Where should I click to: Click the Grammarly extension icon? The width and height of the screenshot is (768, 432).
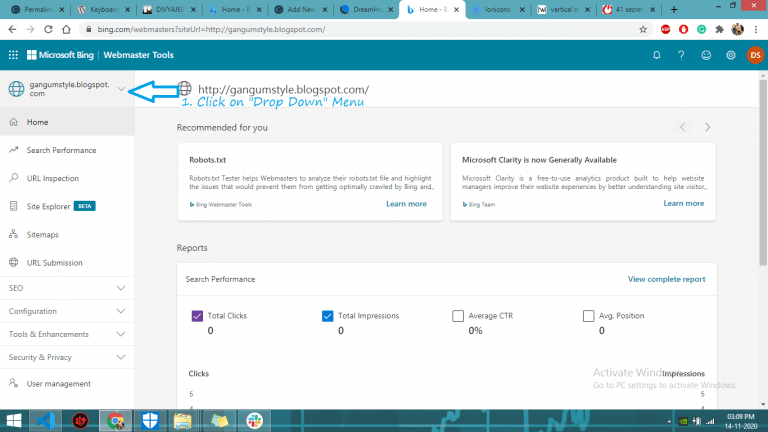pos(701,29)
